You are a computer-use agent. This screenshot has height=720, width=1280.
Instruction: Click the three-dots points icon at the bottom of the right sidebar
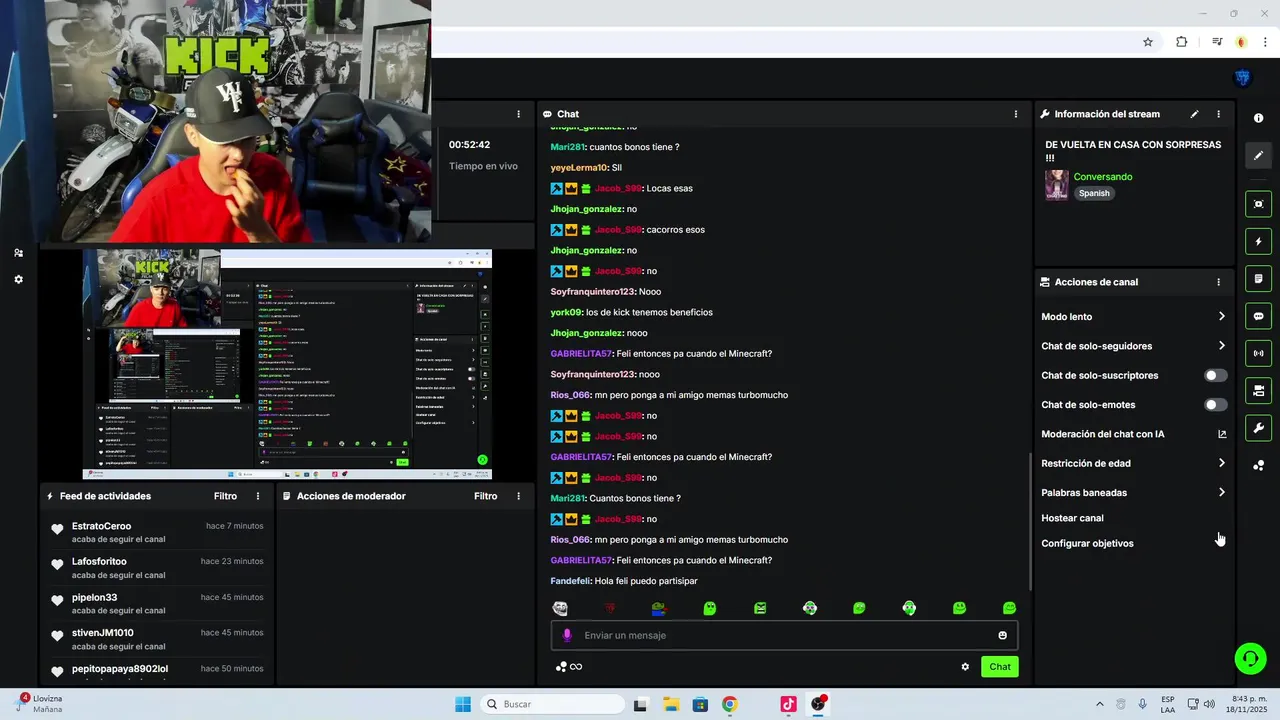1258,465
